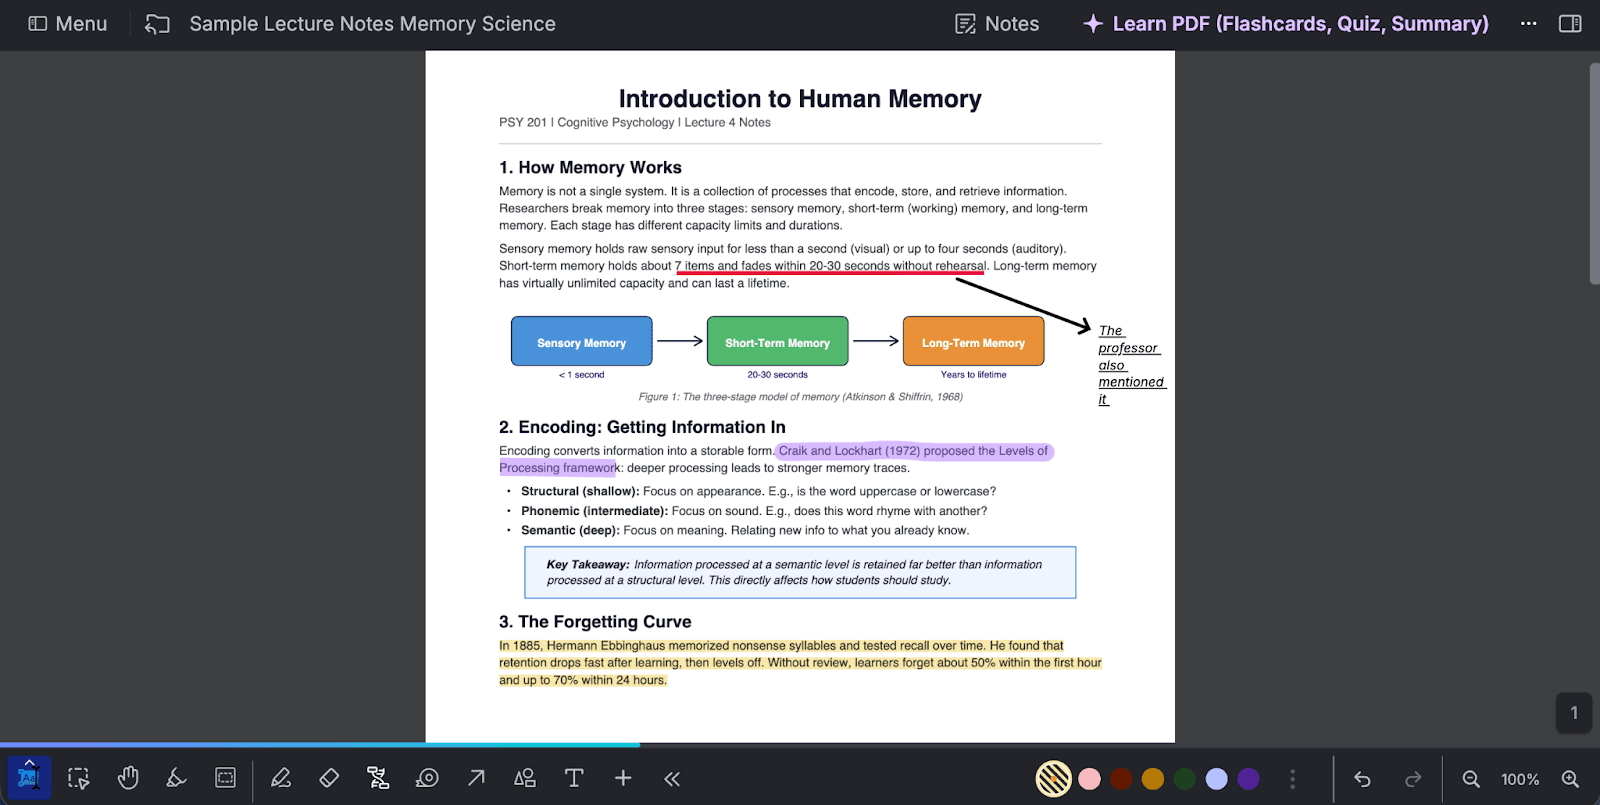Select the hand pan tool
The width and height of the screenshot is (1600, 805).
pyautogui.click(x=128, y=778)
